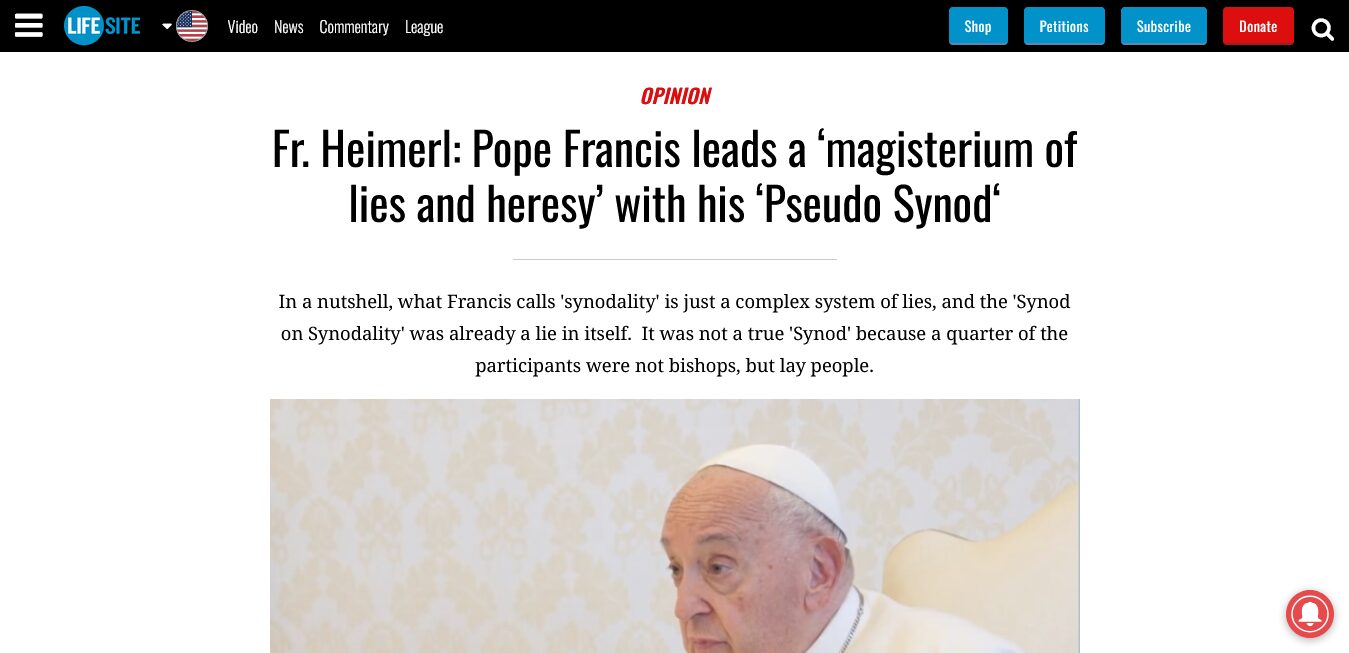Open the search magnifier icon
This screenshot has width=1349, height=653.
click(x=1322, y=29)
